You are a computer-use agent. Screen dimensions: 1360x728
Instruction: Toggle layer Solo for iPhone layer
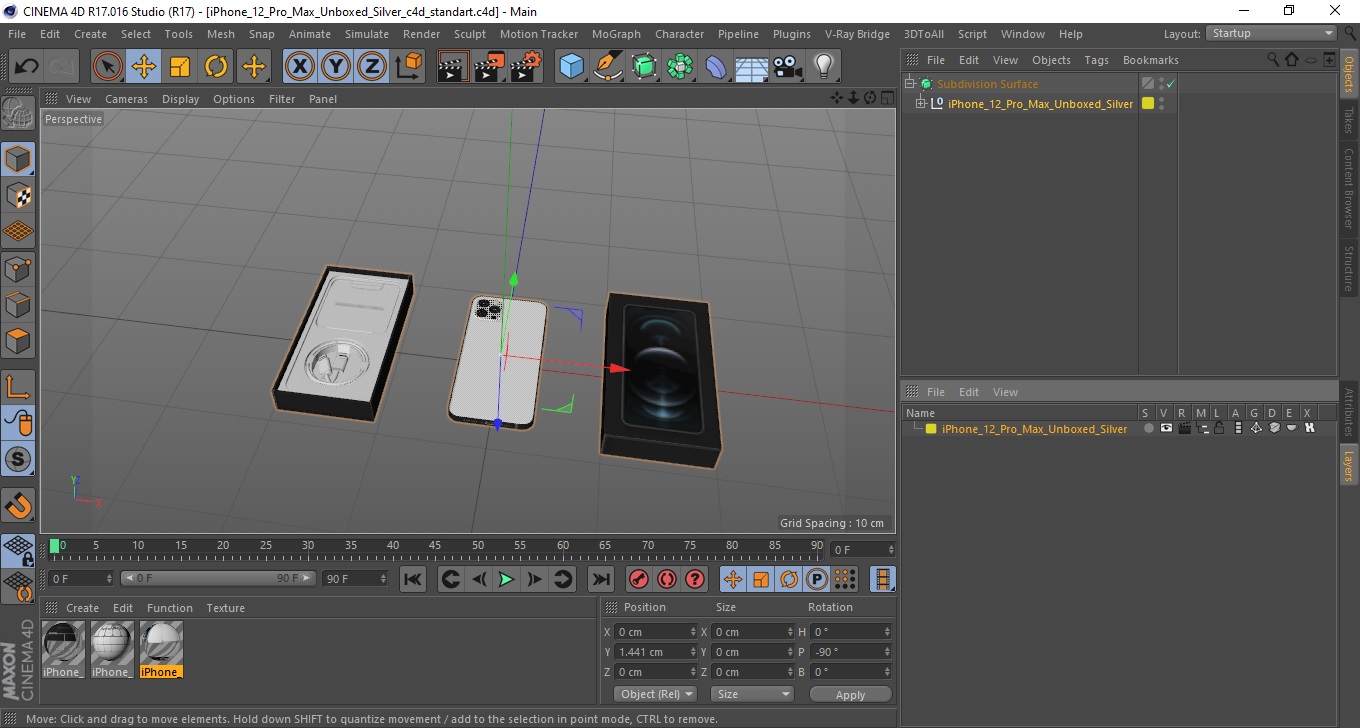(1149, 429)
